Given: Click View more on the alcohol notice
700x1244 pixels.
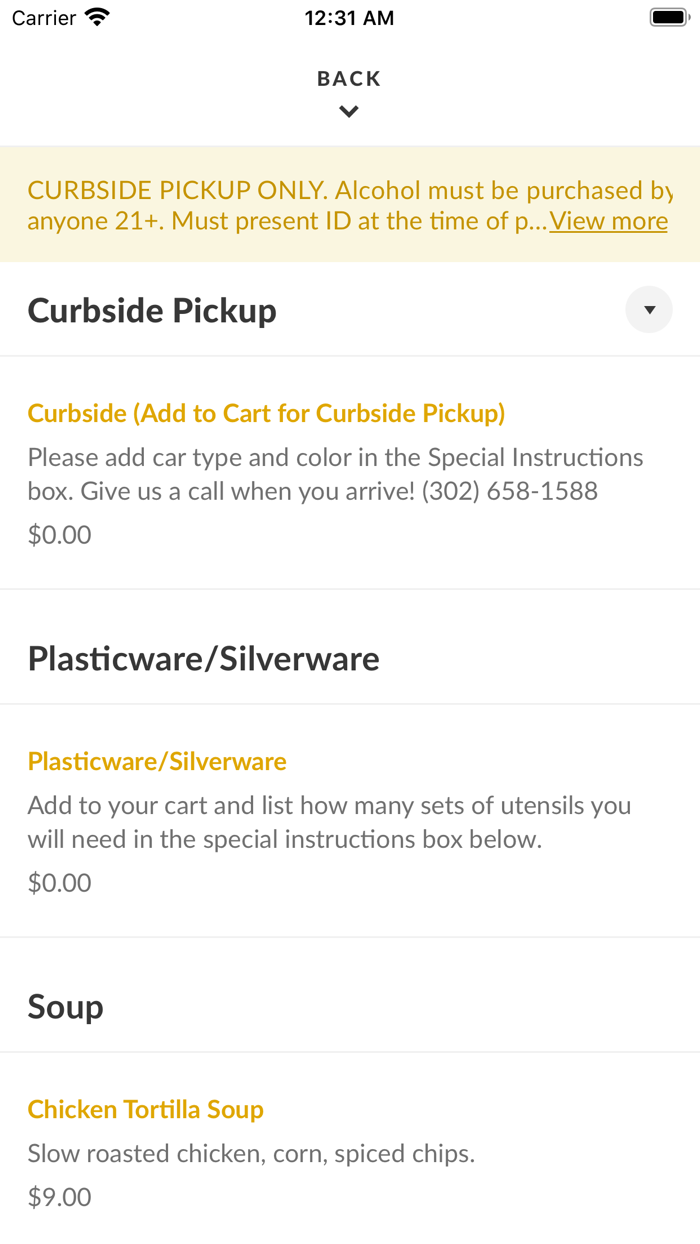Looking at the screenshot, I should tap(608, 221).
